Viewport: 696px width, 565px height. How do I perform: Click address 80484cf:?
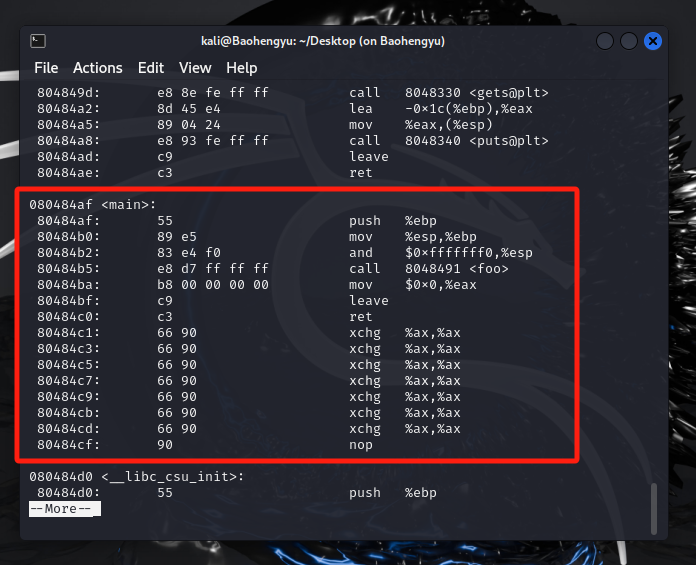point(69,445)
